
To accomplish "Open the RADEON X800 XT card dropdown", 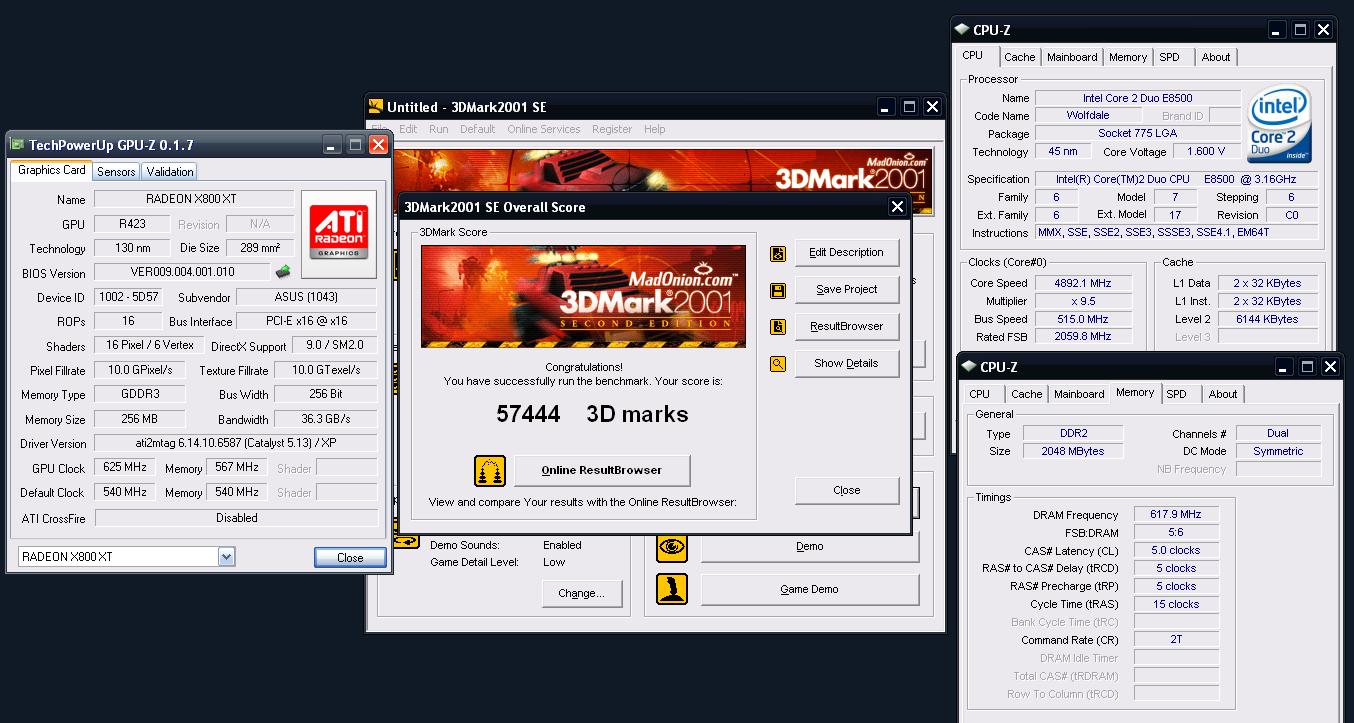I will (x=226, y=557).
